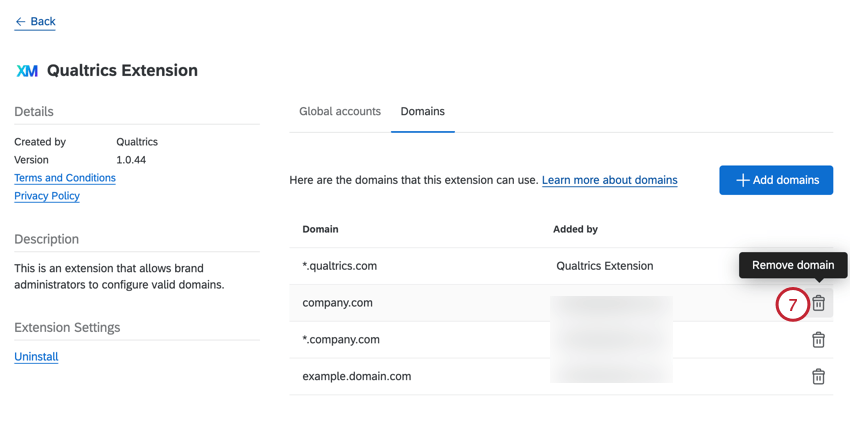Click the Description section heading
The height and width of the screenshot is (425, 850).
tap(46, 239)
